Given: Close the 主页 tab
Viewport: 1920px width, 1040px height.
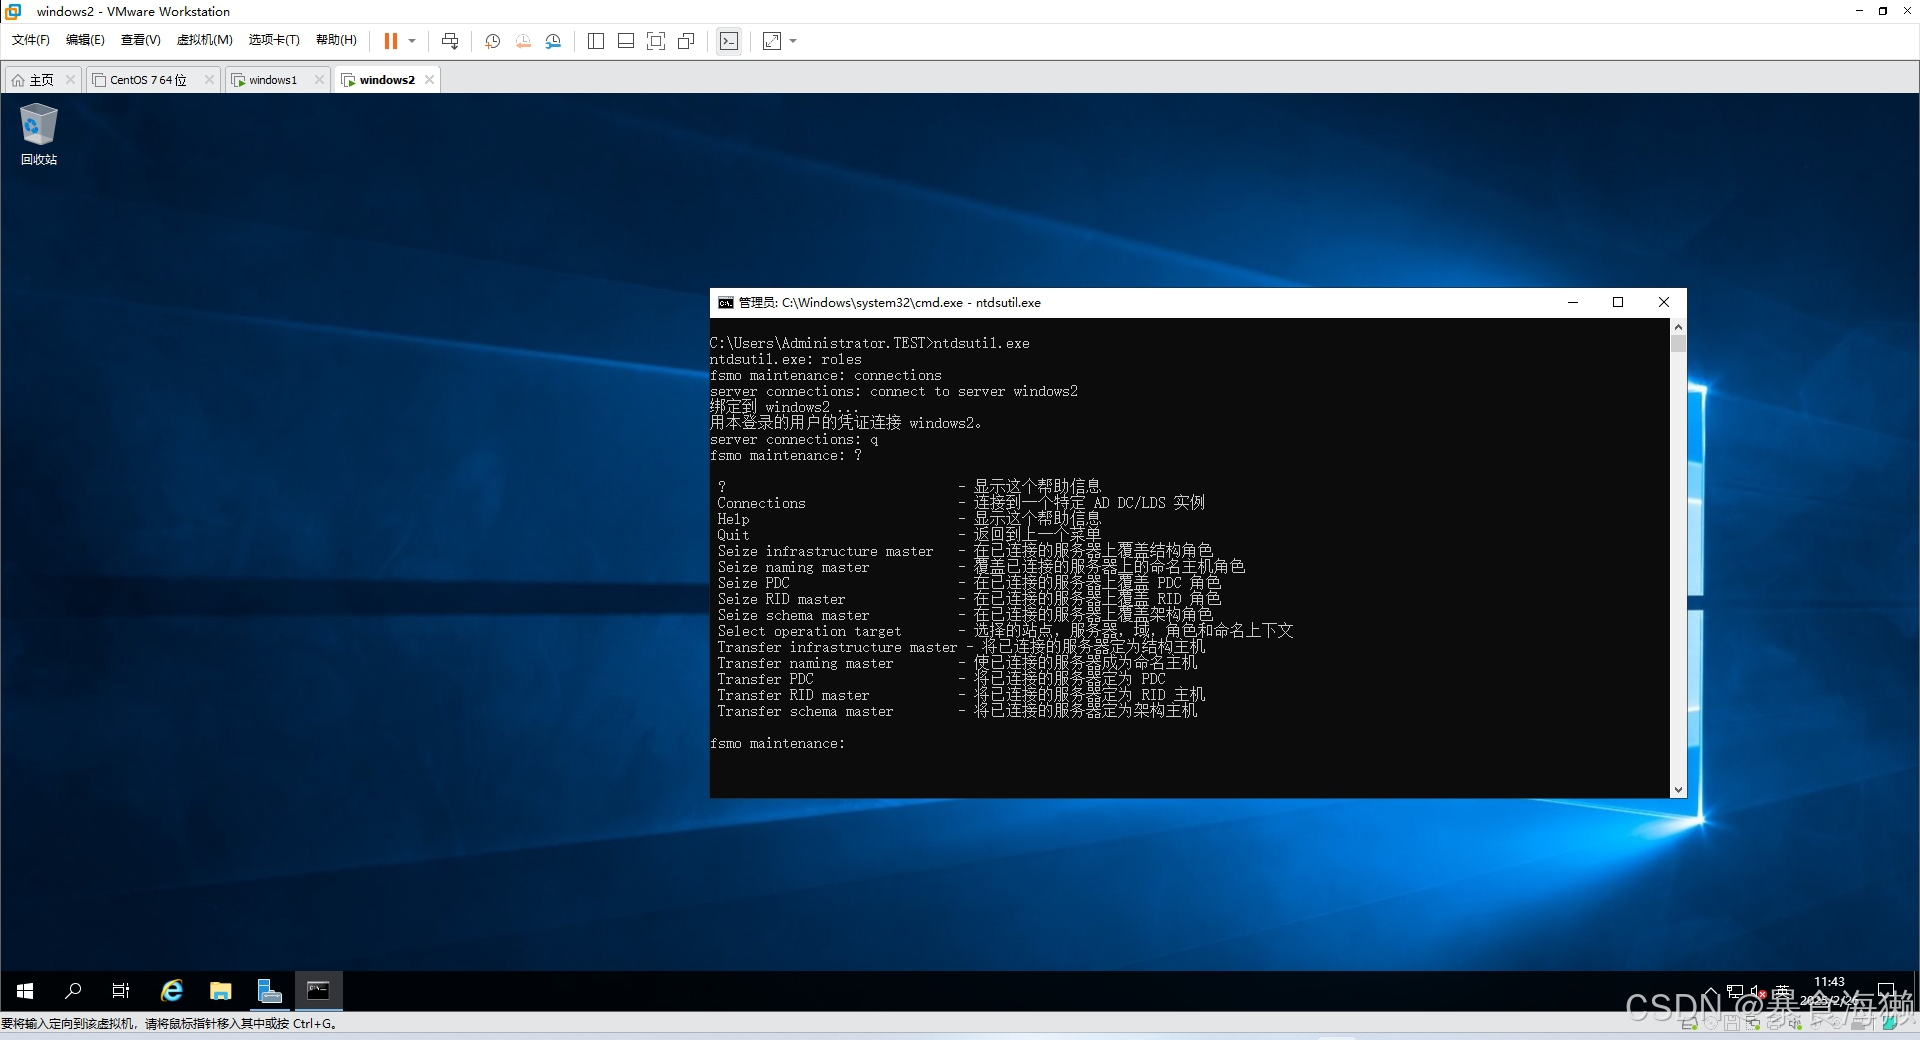Looking at the screenshot, I should (x=70, y=80).
